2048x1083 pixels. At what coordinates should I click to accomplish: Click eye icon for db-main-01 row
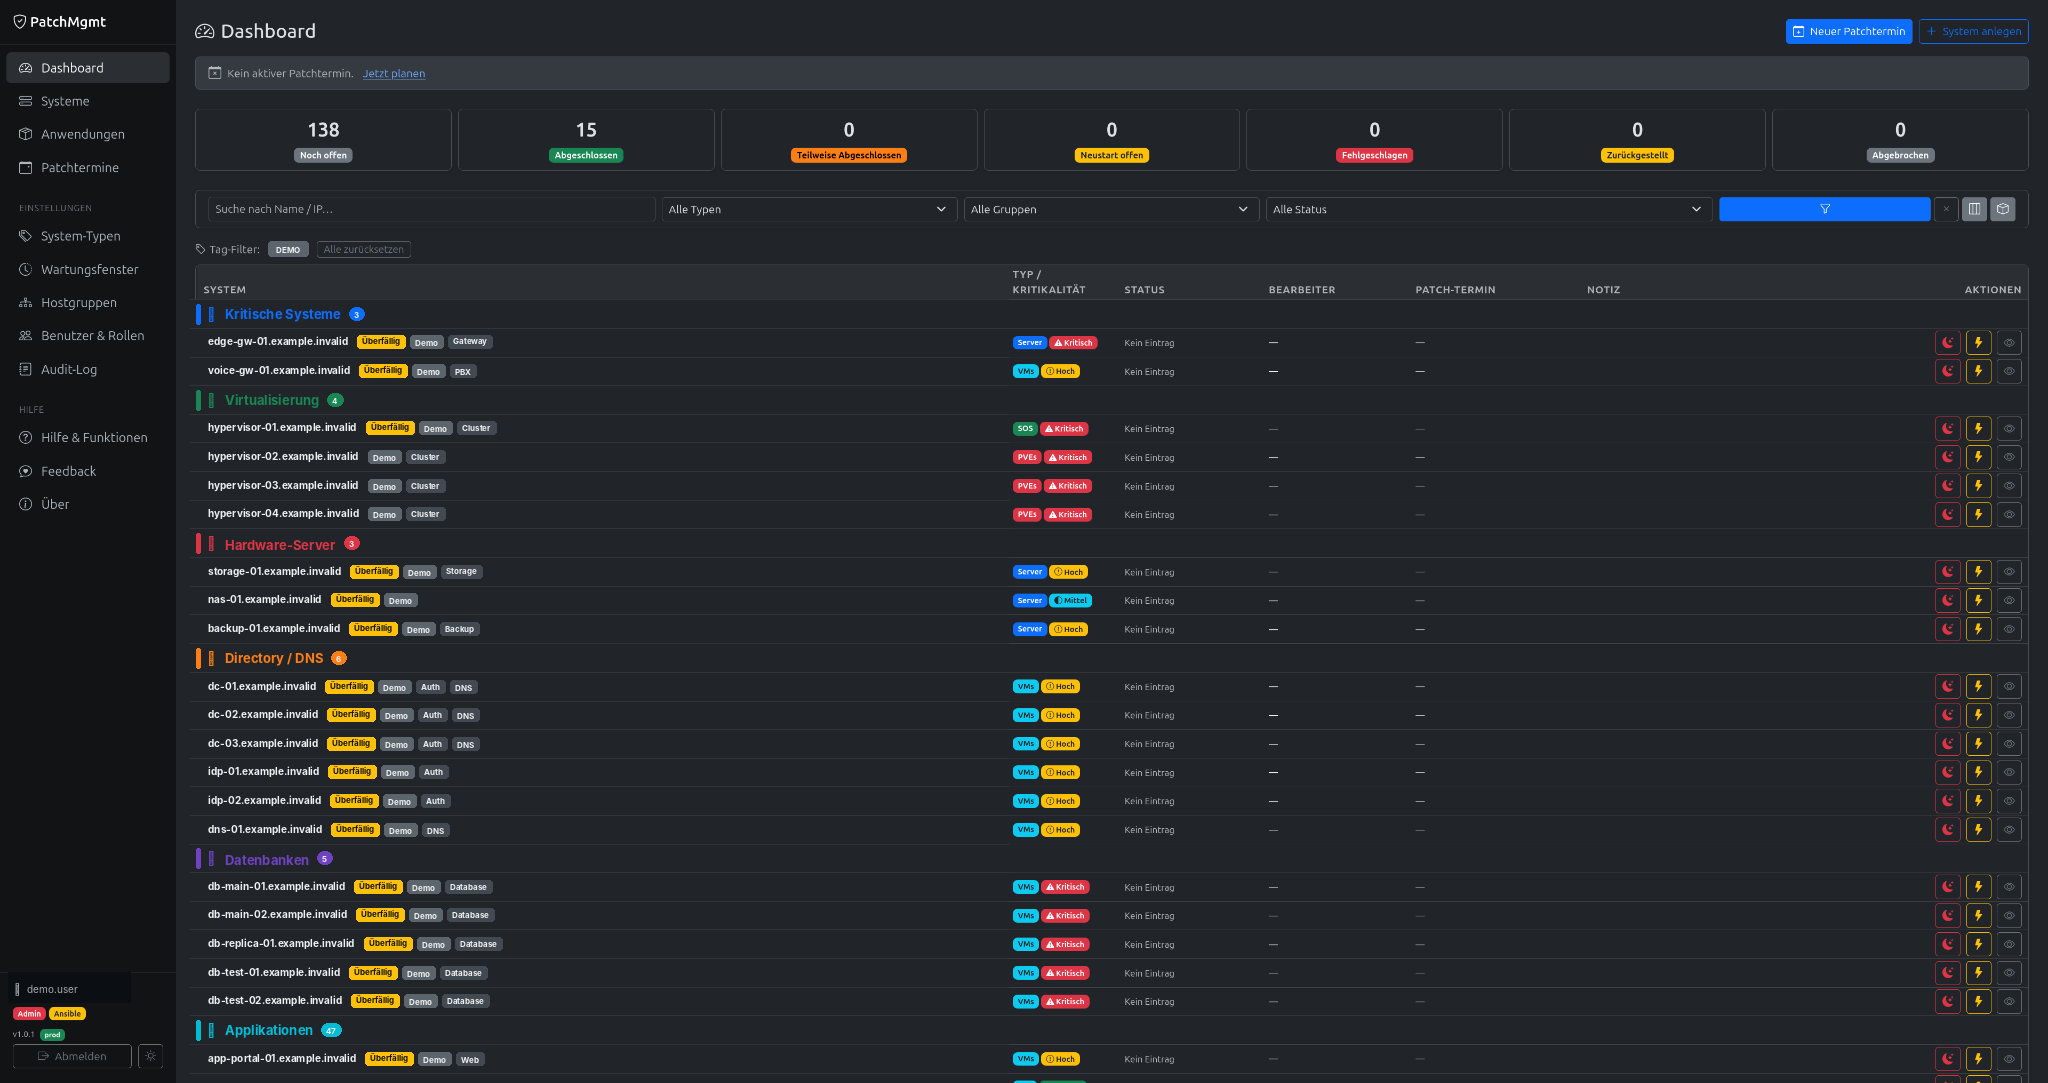[x=2009, y=887]
